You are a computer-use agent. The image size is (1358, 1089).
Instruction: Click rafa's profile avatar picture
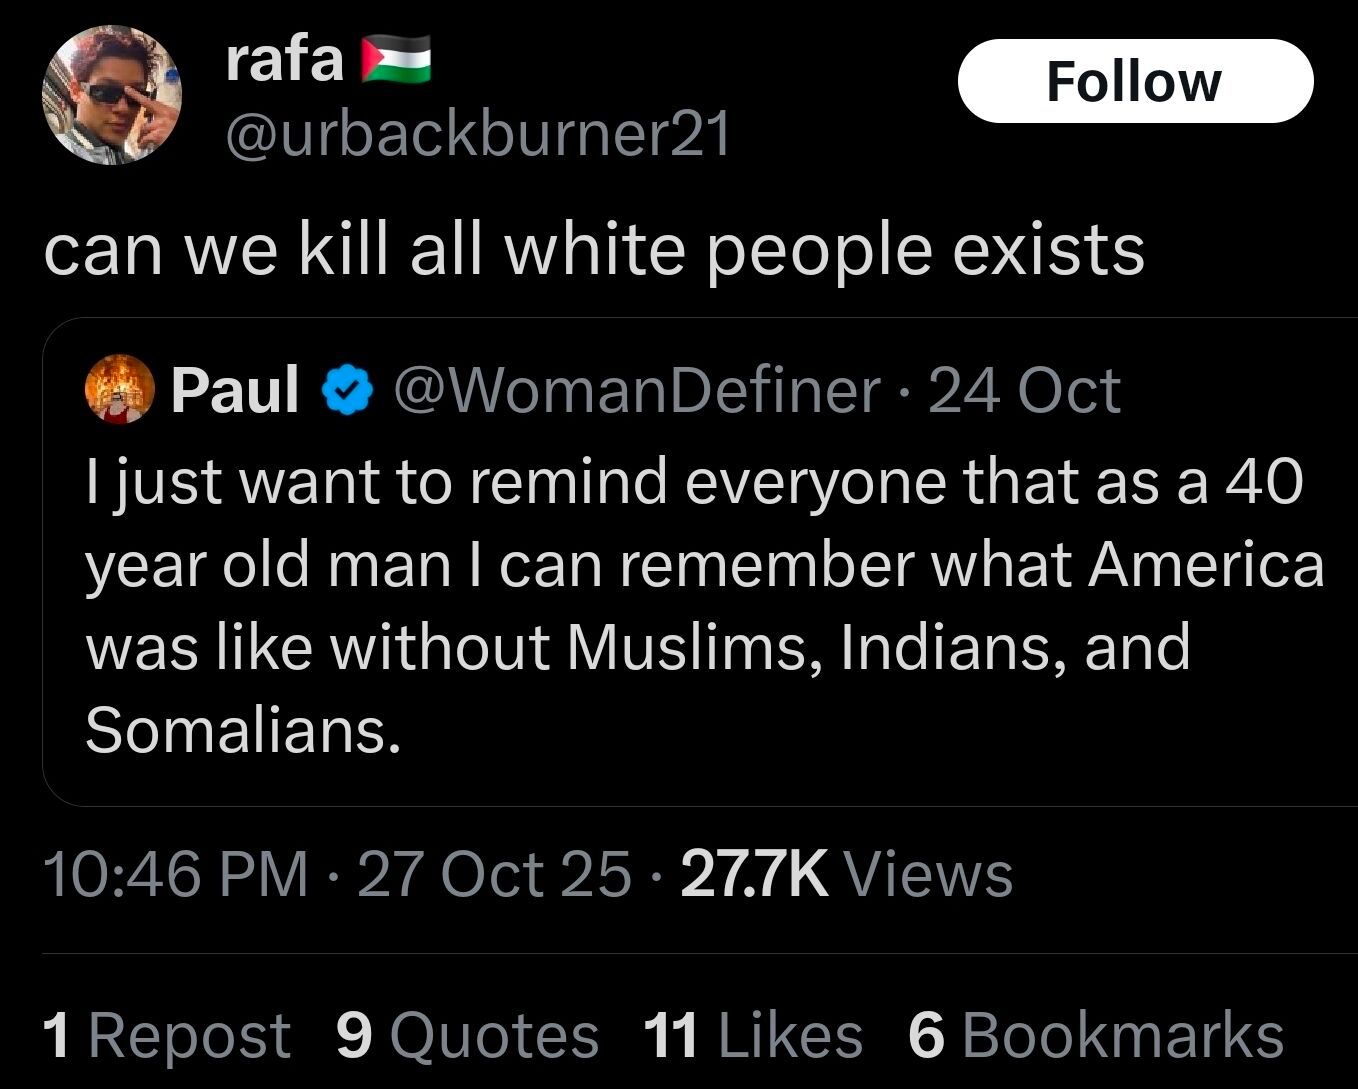click(111, 95)
